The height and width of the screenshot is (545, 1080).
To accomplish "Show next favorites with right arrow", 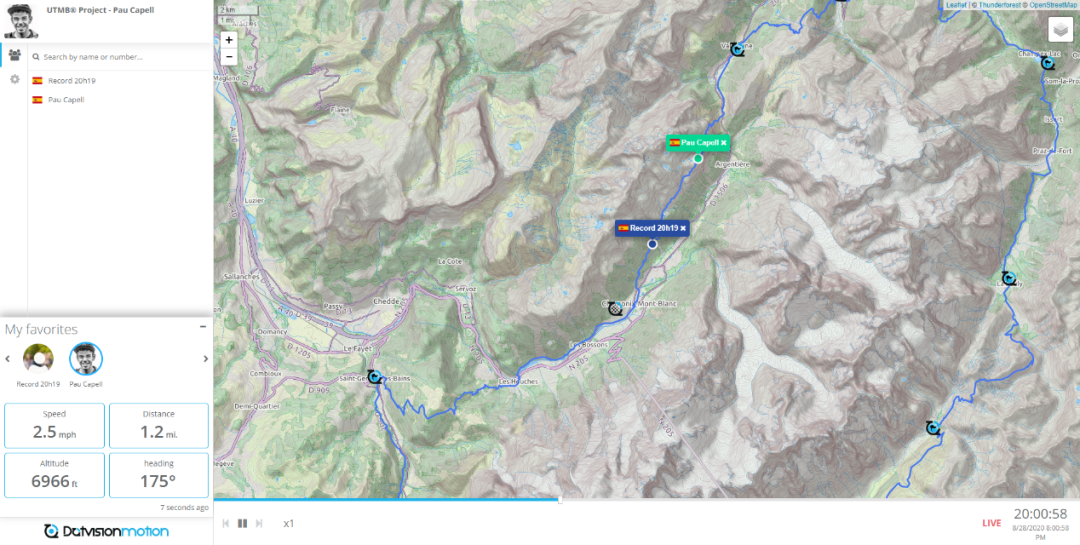I will [205, 358].
